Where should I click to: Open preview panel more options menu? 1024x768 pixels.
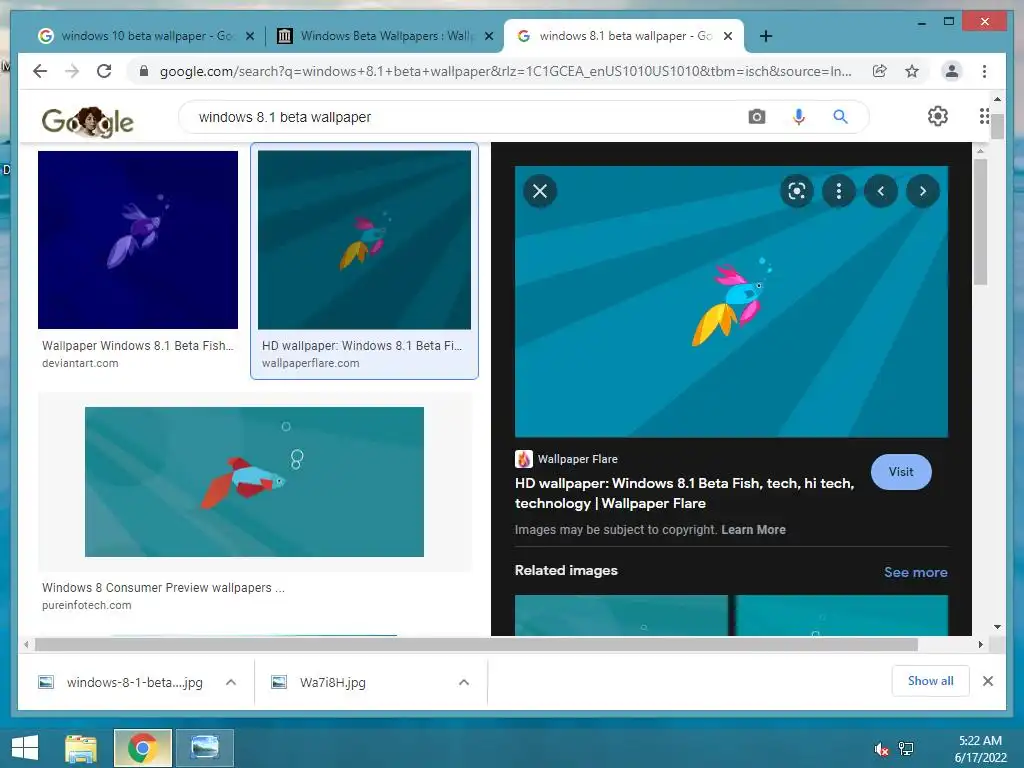(x=839, y=191)
